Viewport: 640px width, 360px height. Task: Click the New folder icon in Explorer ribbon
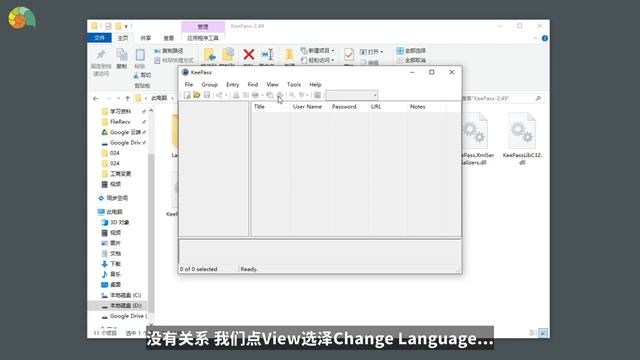(x=289, y=55)
